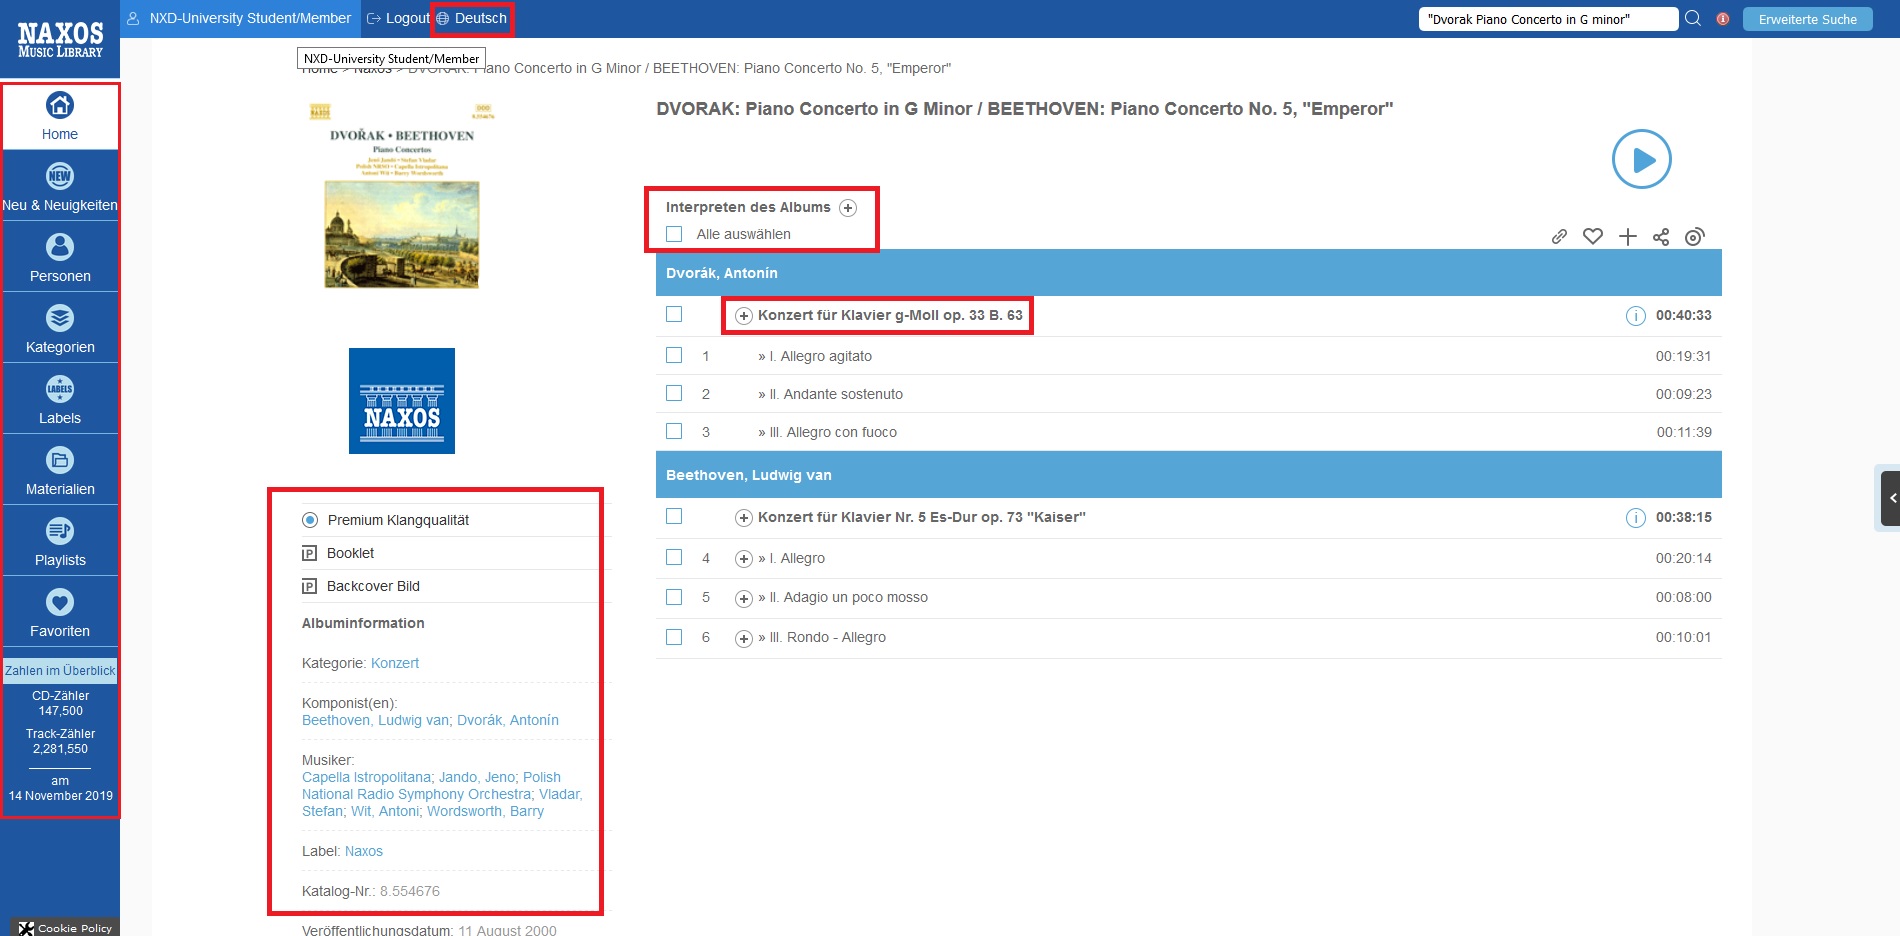Click the copy link chain icon

coord(1559,237)
